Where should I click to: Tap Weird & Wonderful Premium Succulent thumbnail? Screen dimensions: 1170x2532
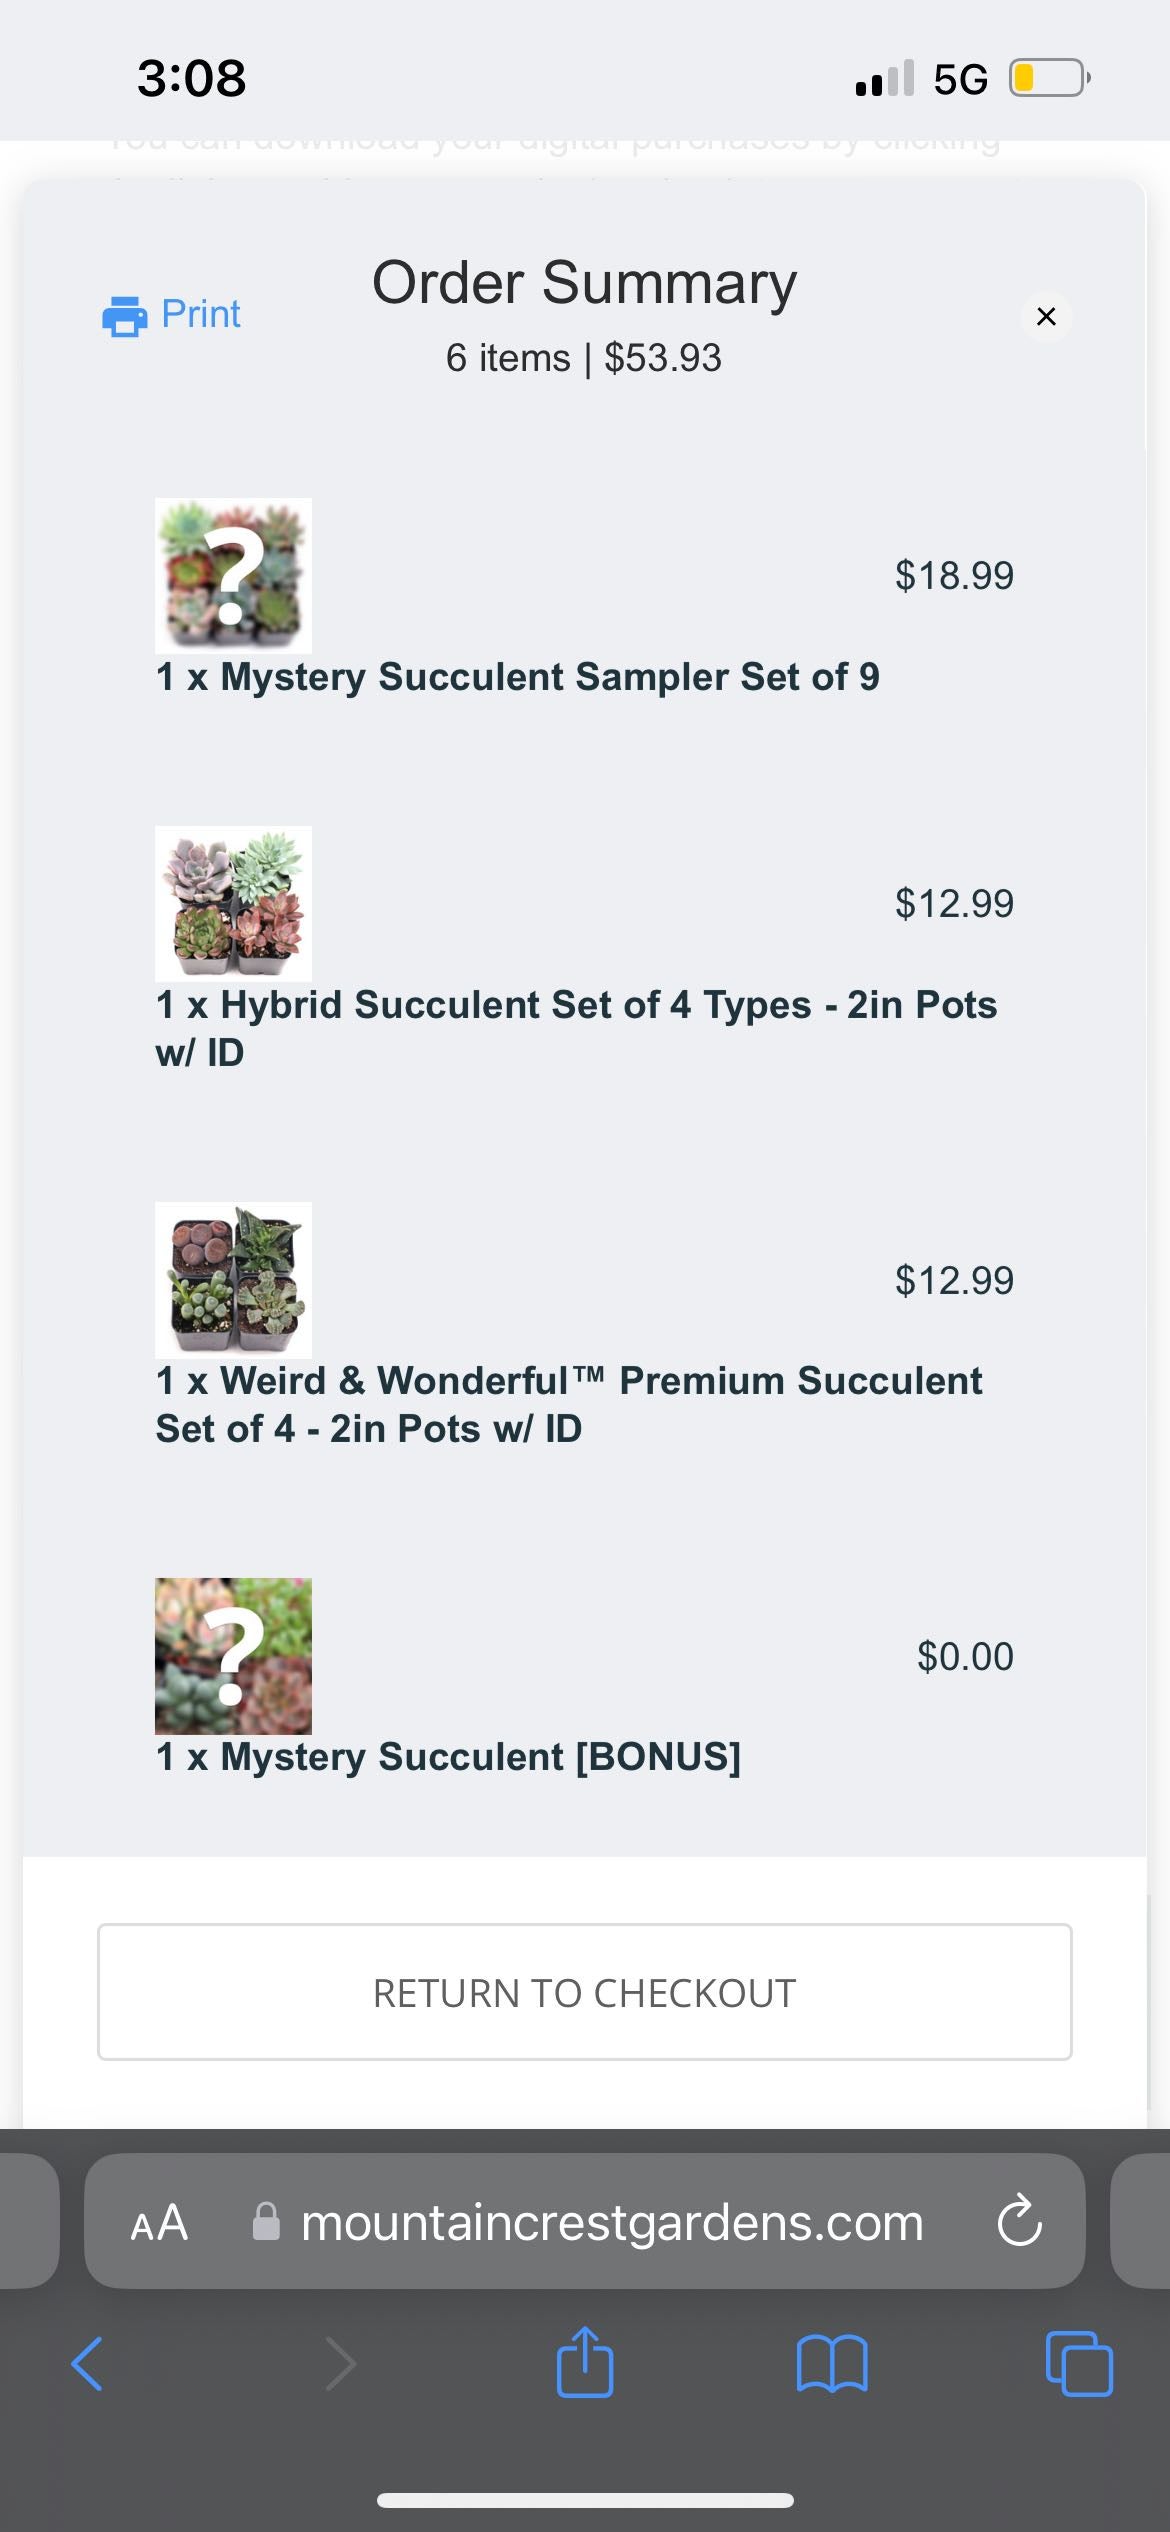point(233,1279)
